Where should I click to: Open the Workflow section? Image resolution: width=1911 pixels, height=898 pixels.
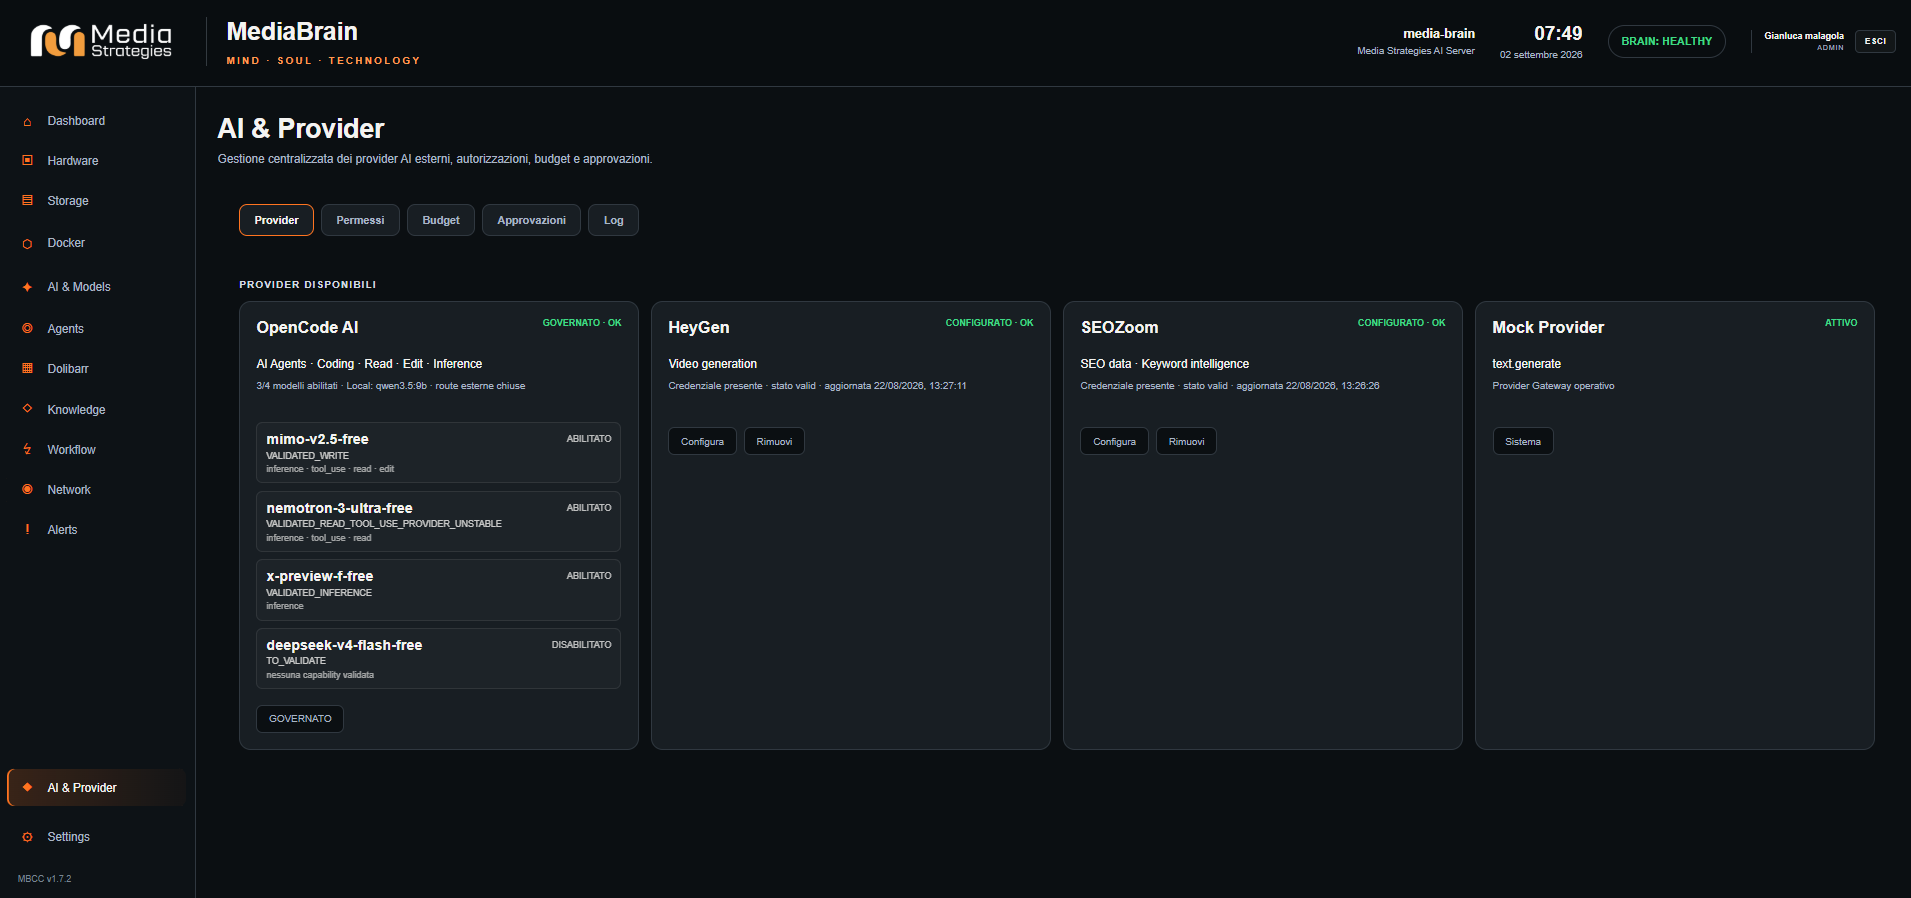tap(97, 450)
